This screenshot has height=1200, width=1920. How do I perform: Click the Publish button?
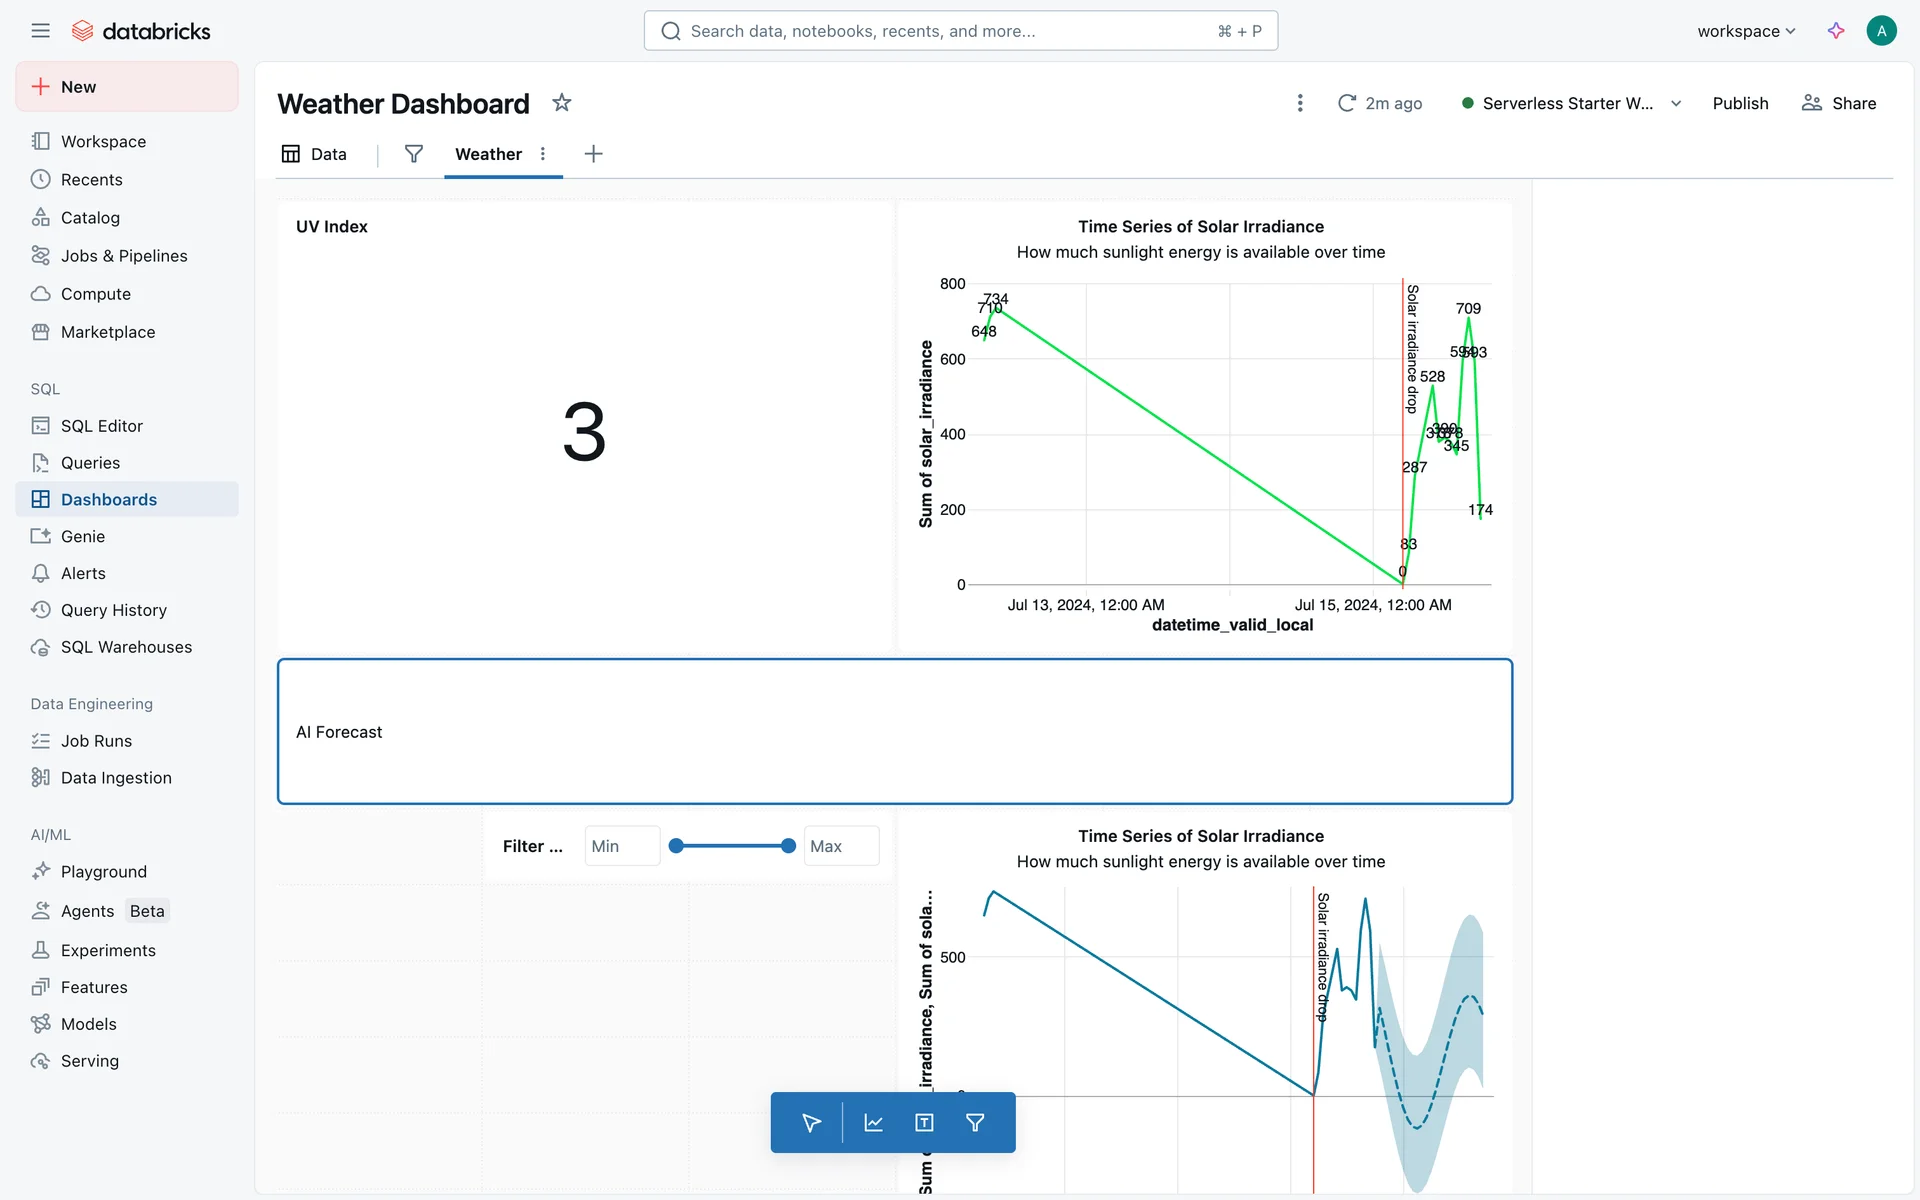(1740, 103)
